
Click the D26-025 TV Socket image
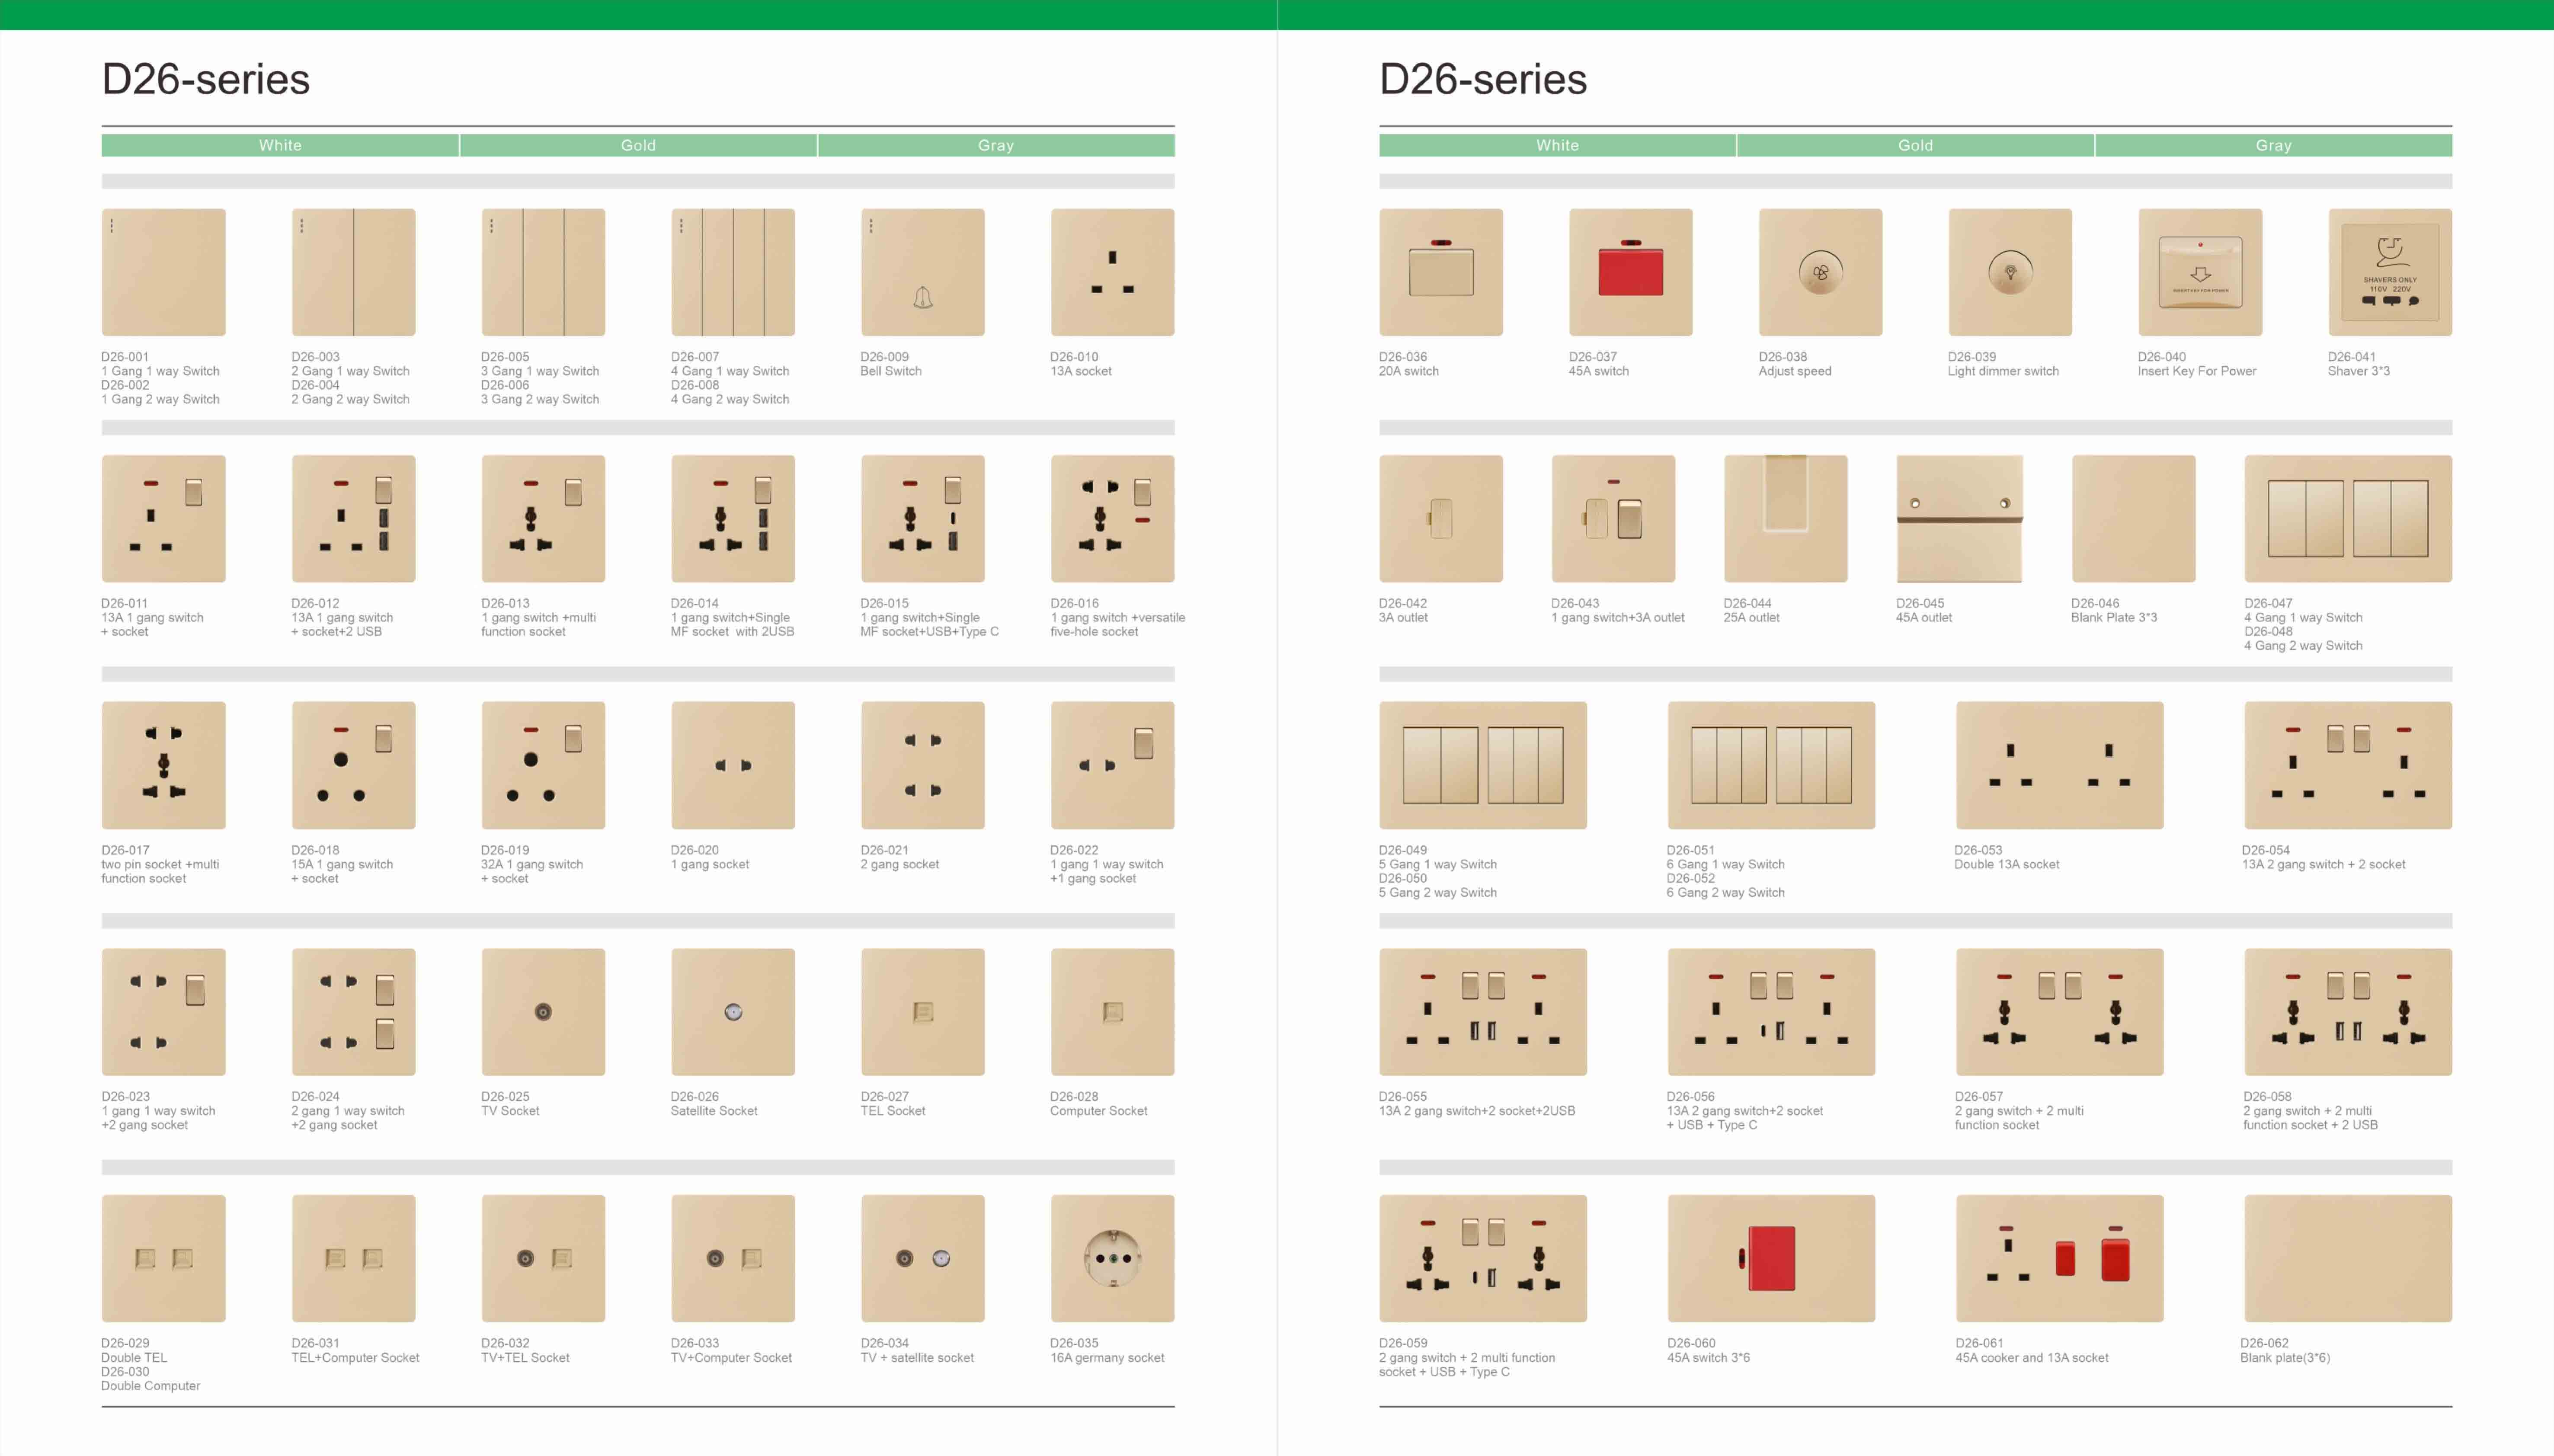point(543,1012)
